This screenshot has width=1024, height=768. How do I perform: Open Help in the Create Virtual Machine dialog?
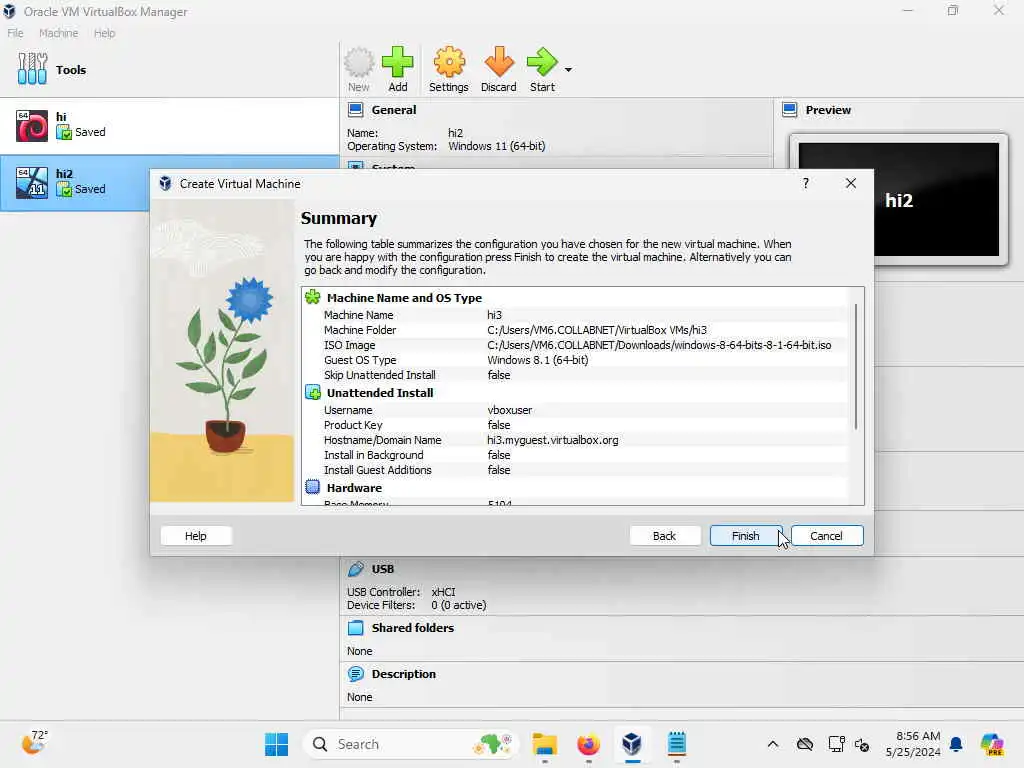click(x=195, y=536)
